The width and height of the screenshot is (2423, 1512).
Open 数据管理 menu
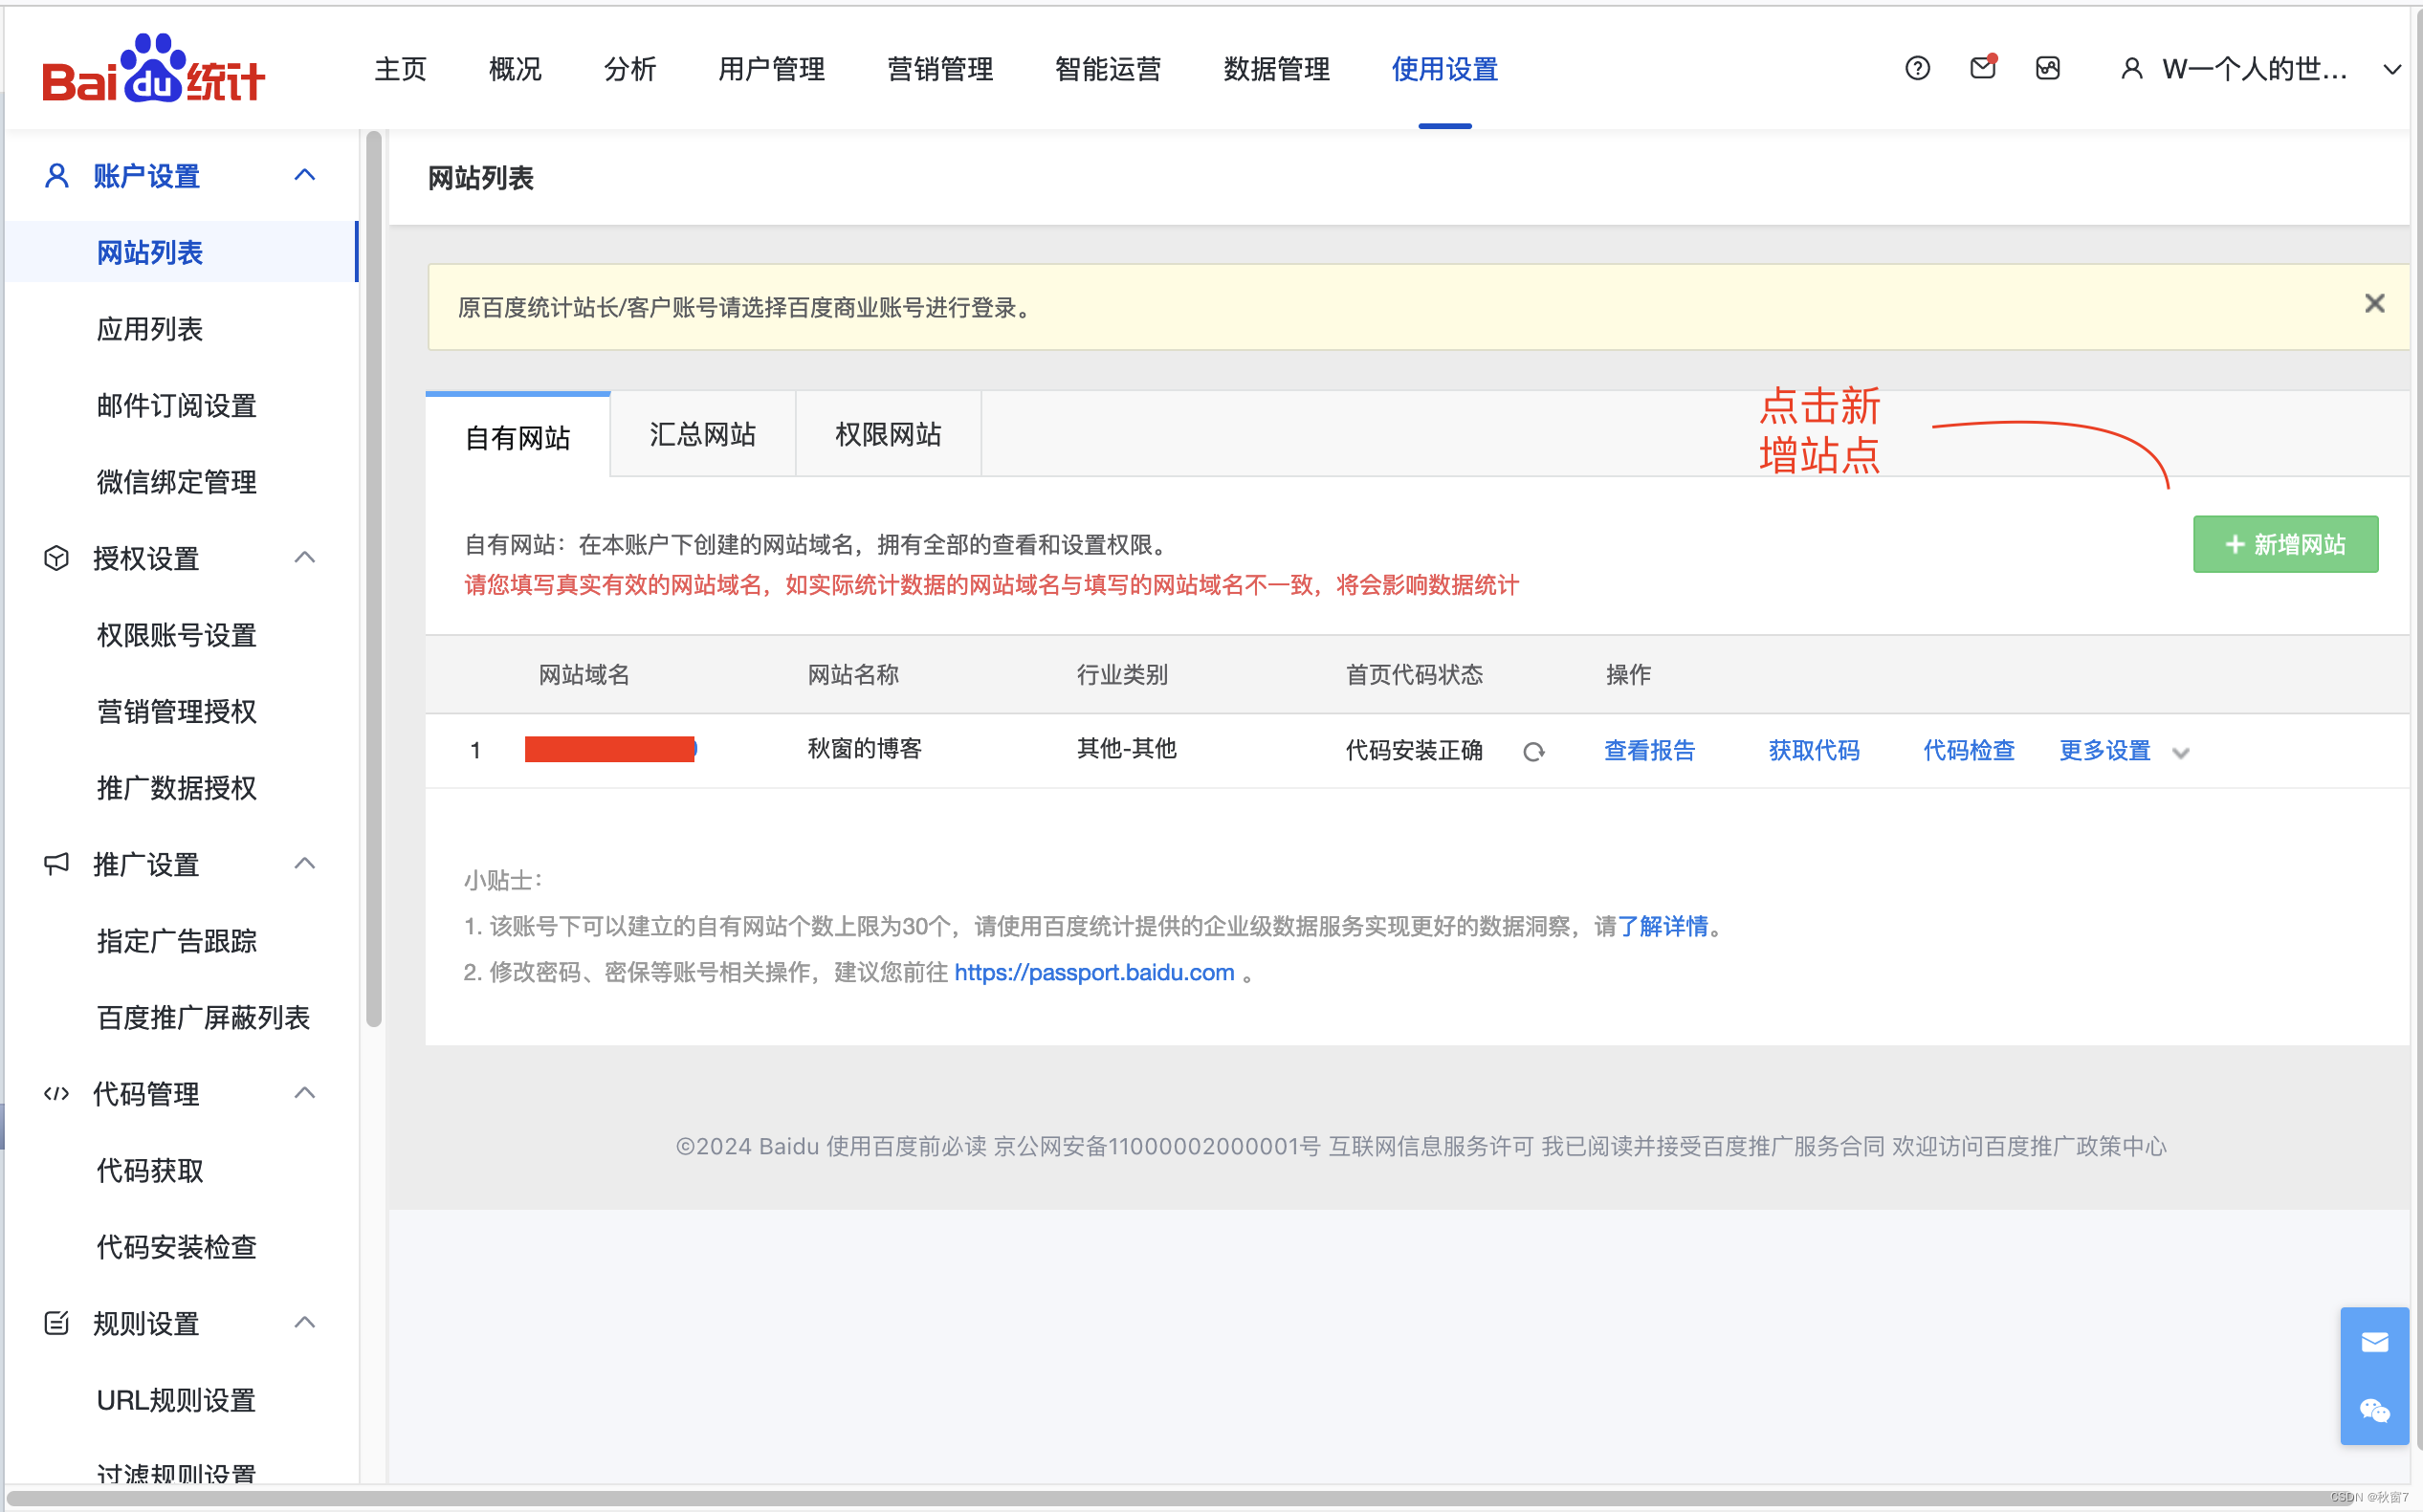1277,69
